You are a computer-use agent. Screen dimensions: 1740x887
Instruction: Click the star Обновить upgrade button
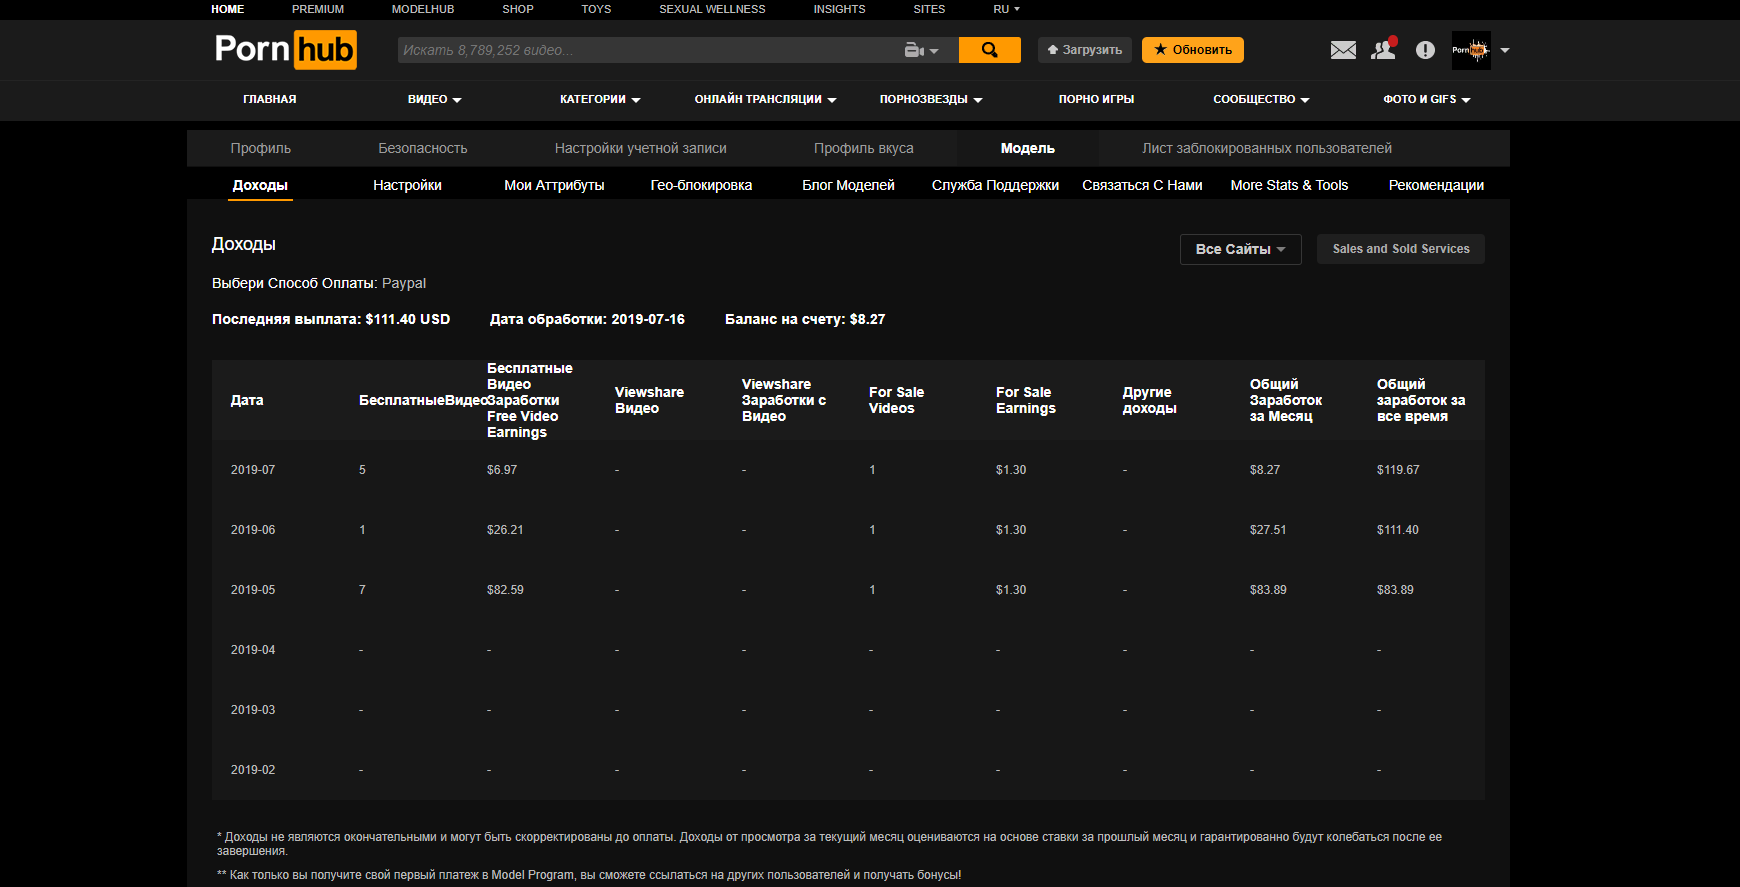[x=1192, y=50]
